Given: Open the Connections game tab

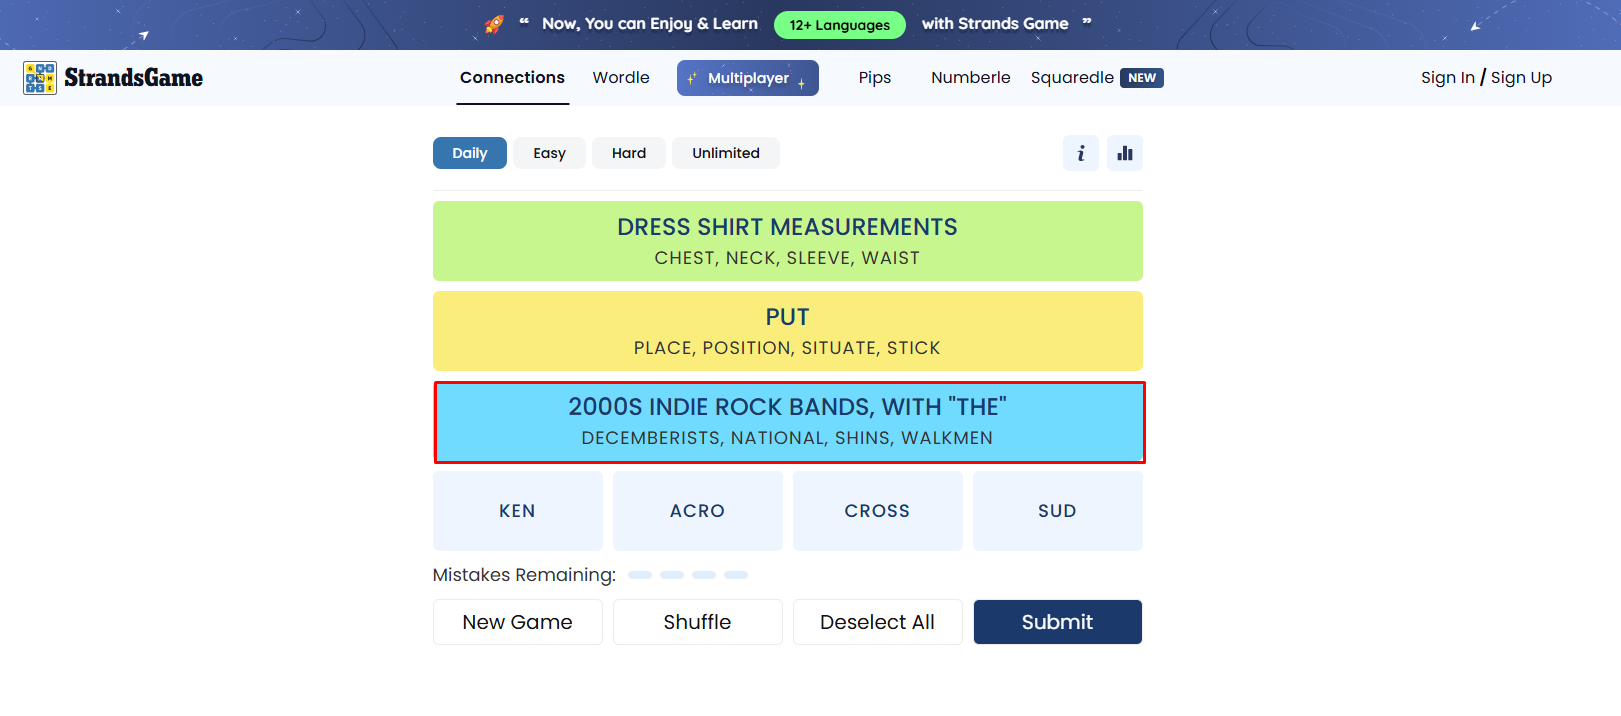Looking at the screenshot, I should [x=512, y=78].
